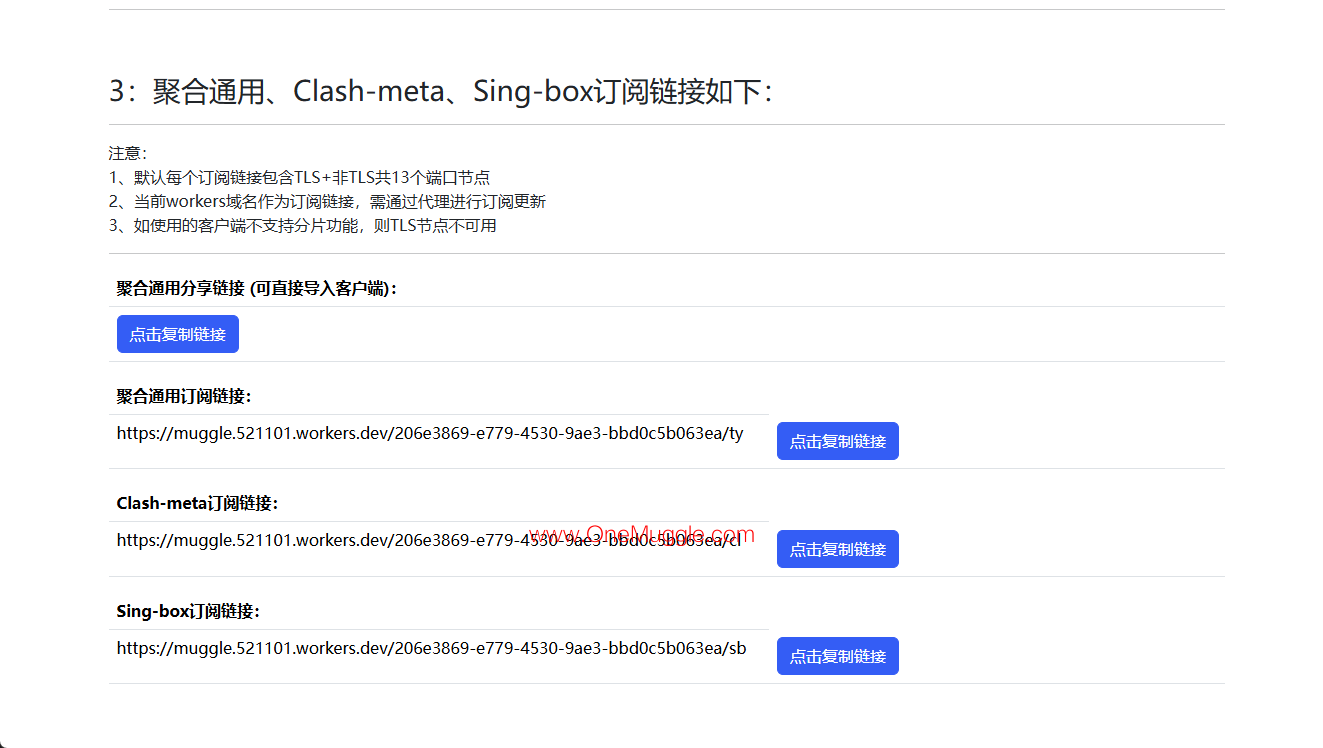The image size is (1323, 748).
Task: Select the Clash-meta订阅链接 label
Action: click(x=197, y=503)
